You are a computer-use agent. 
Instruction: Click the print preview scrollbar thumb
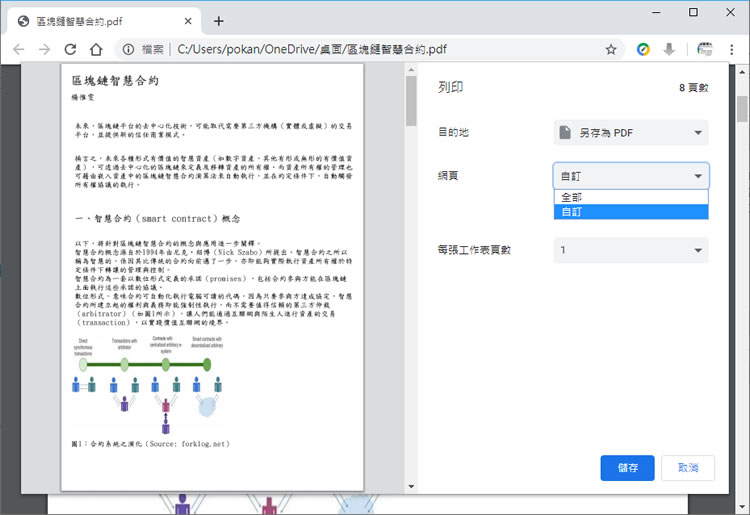pyautogui.click(x=411, y=101)
